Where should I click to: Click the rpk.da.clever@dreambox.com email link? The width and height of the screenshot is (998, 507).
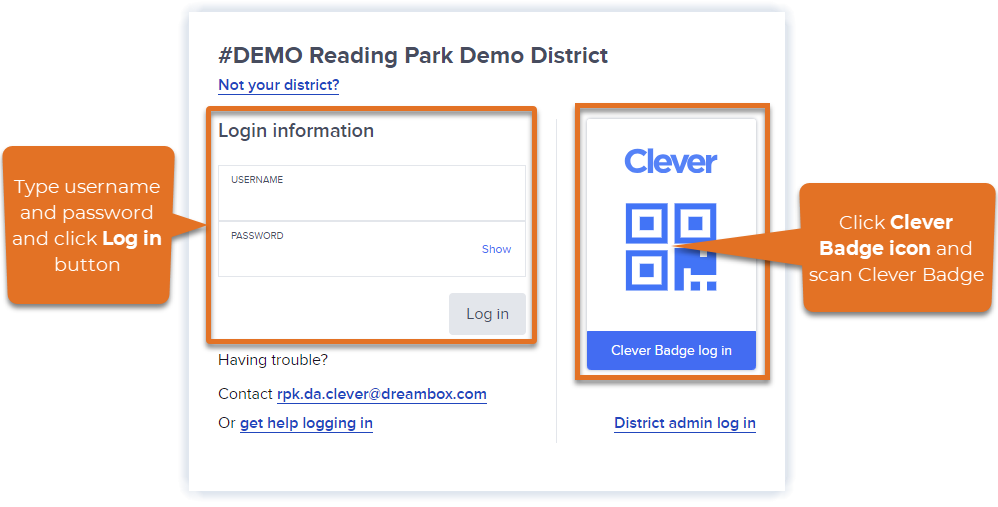[x=381, y=394]
